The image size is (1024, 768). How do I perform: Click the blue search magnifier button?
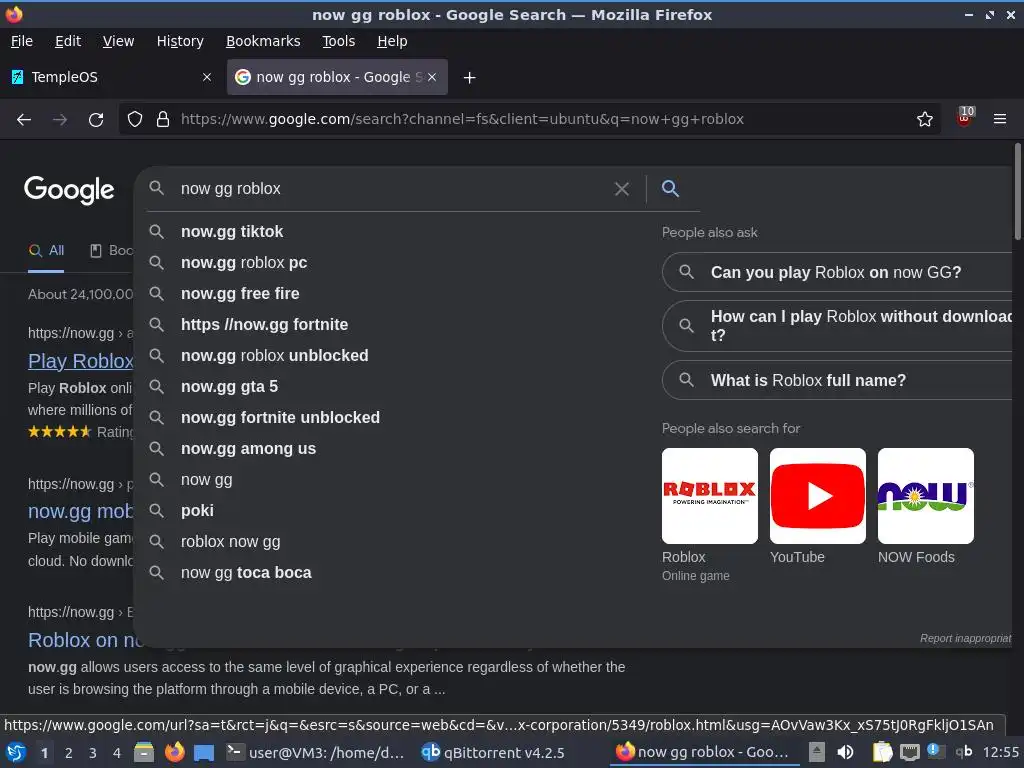(670, 188)
